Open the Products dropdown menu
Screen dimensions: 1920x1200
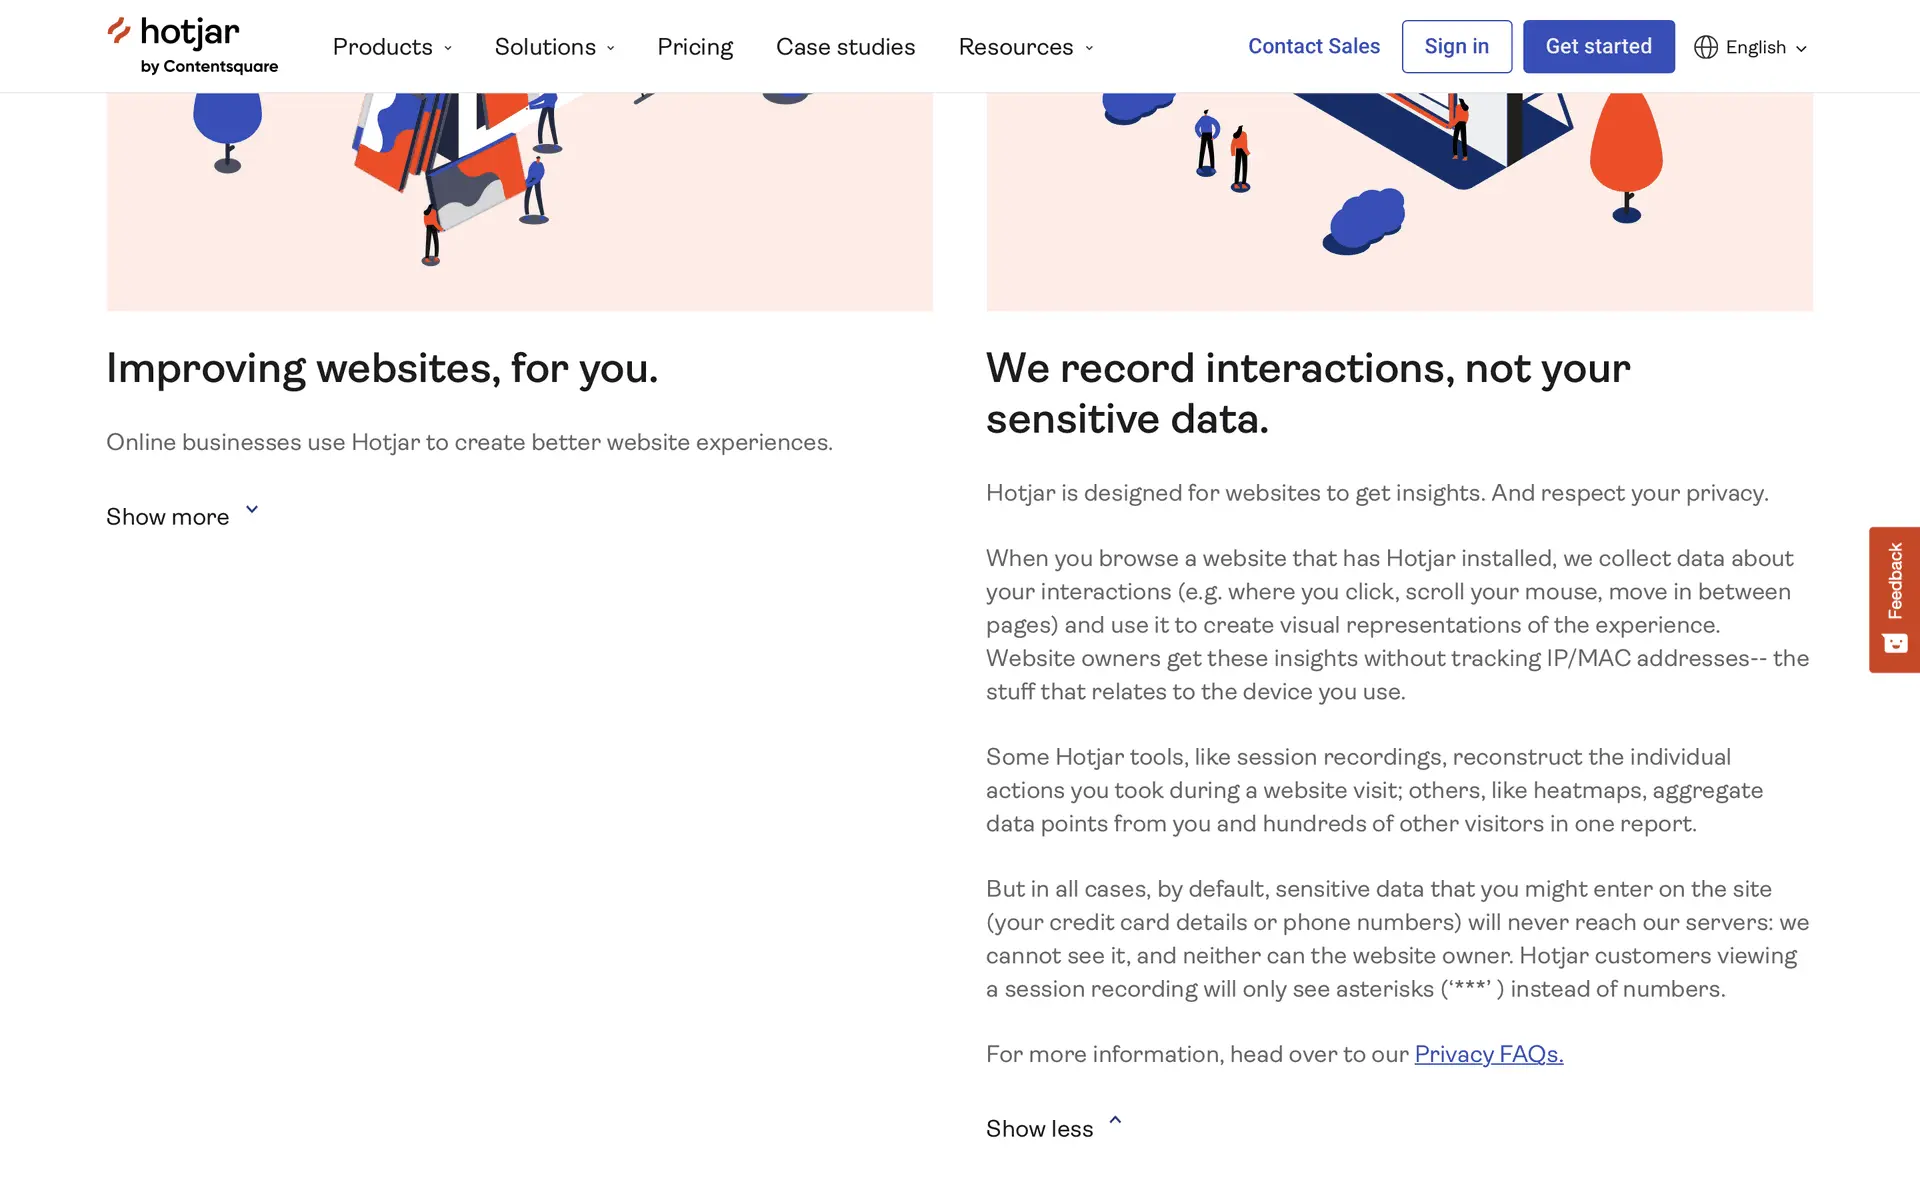(x=392, y=47)
